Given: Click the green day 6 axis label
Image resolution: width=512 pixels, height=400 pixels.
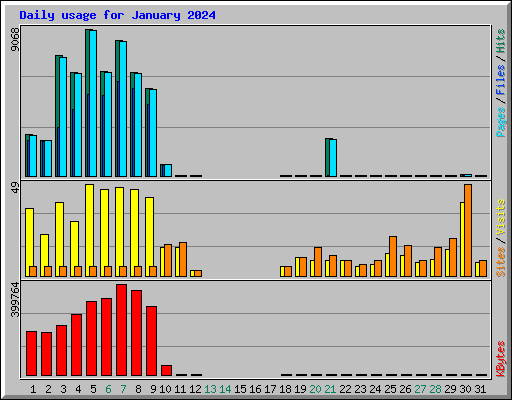Looking at the screenshot, I should click(x=108, y=389).
